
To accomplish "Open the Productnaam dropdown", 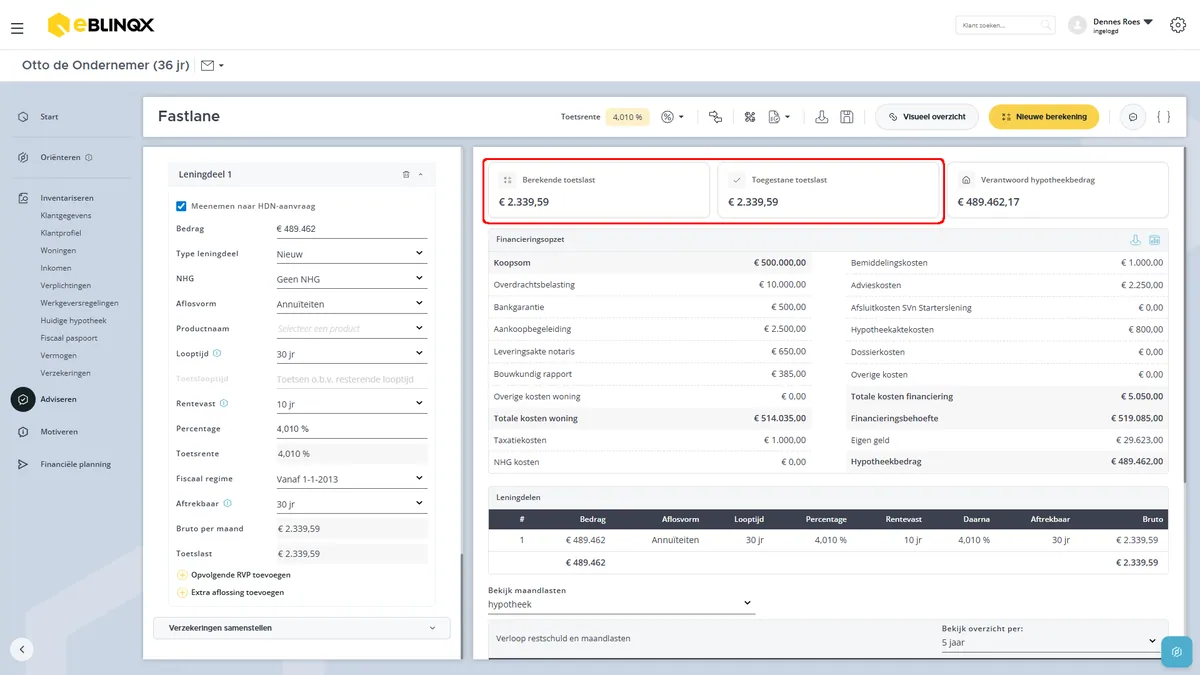I will (351, 328).
